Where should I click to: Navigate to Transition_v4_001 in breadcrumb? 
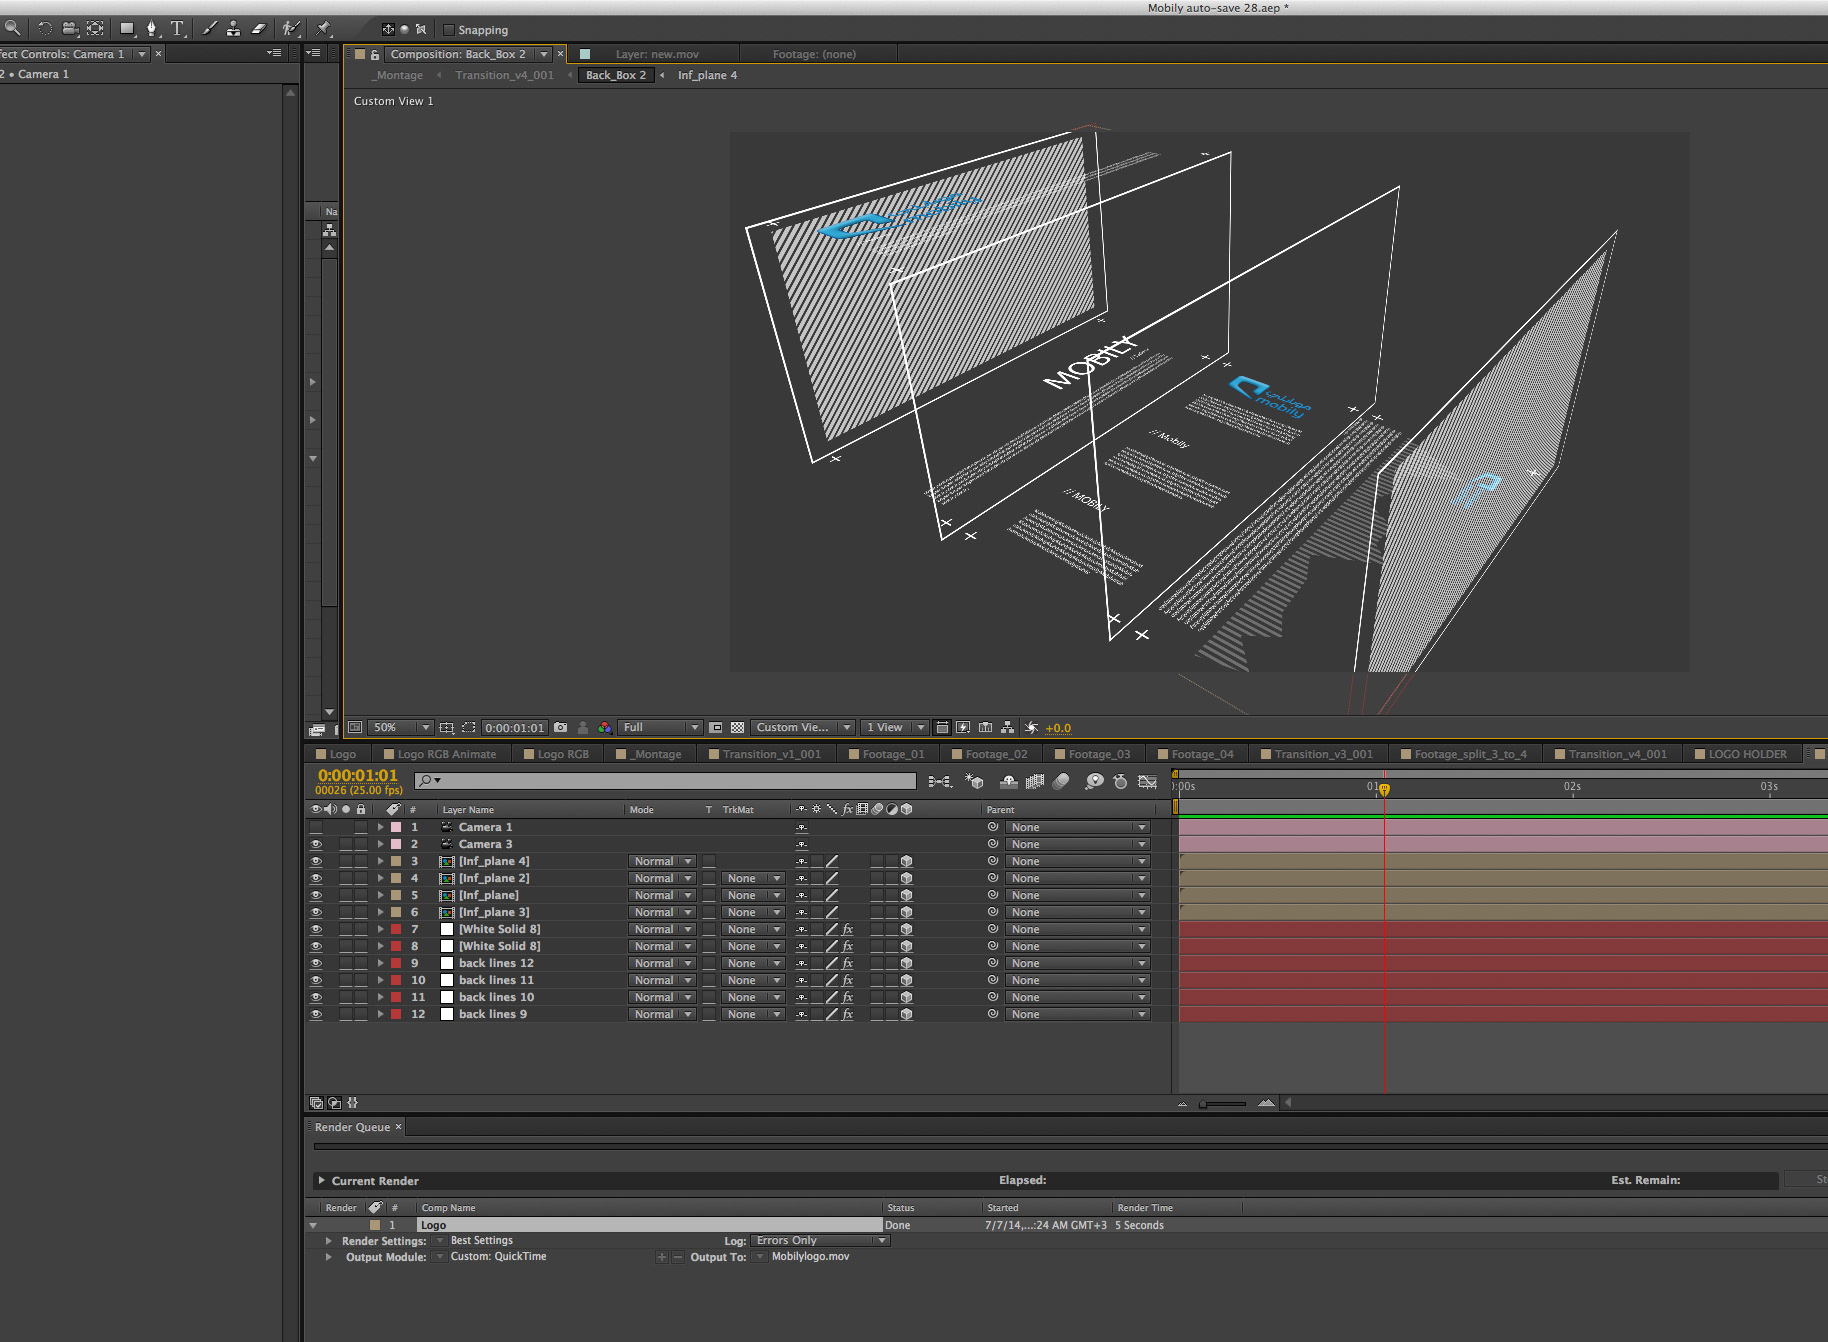(504, 75)
